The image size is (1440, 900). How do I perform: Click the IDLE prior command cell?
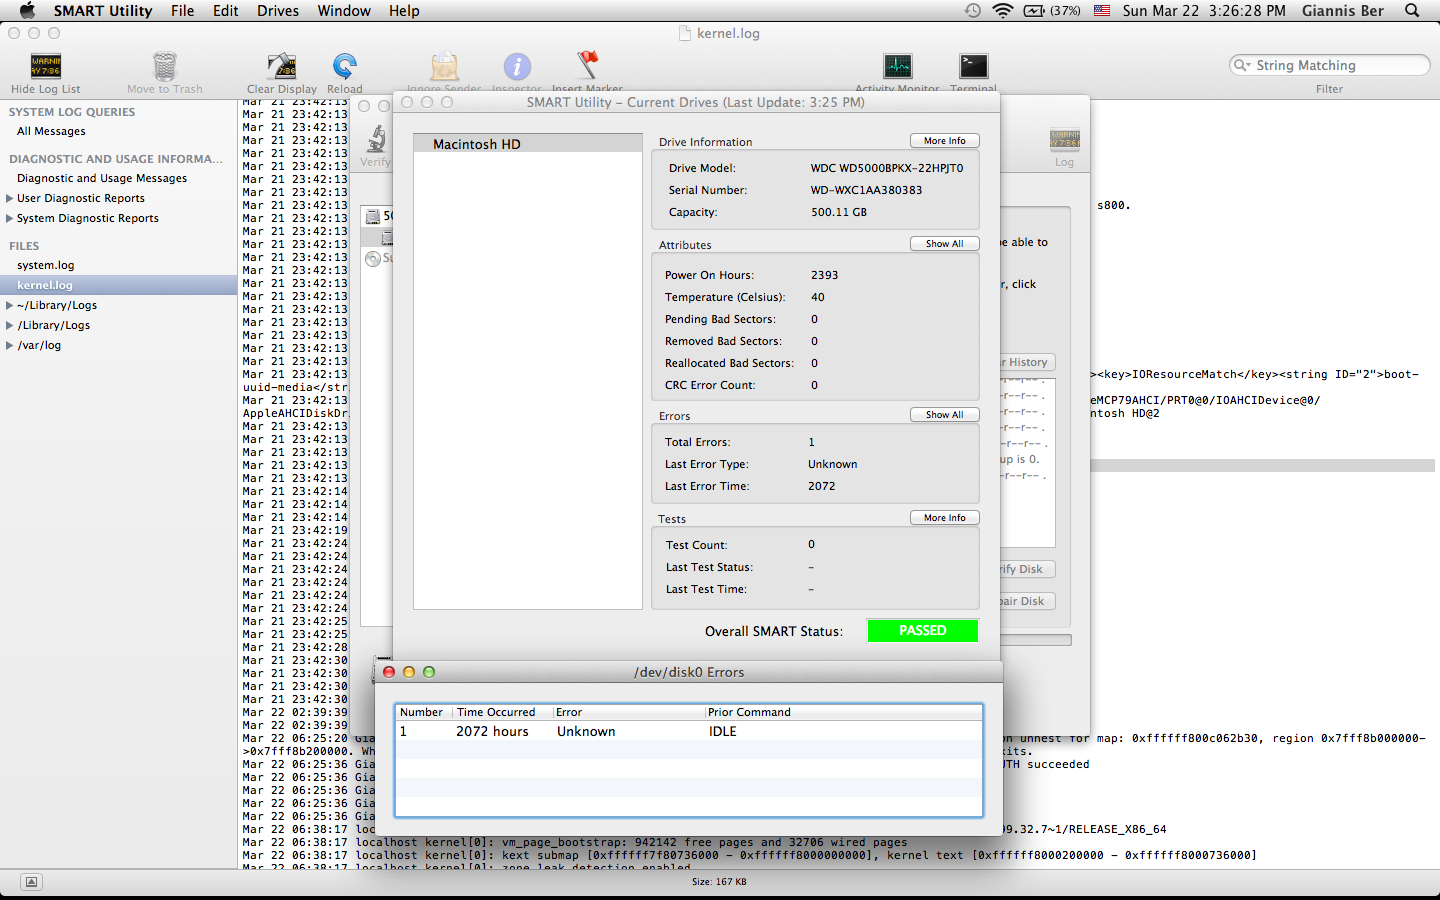pos(723,732)
